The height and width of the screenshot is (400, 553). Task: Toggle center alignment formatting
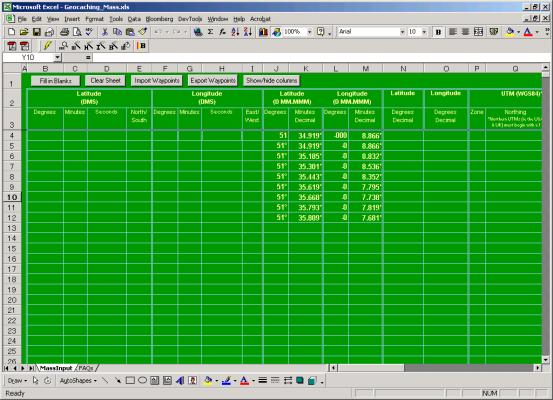tap(466, 32)
